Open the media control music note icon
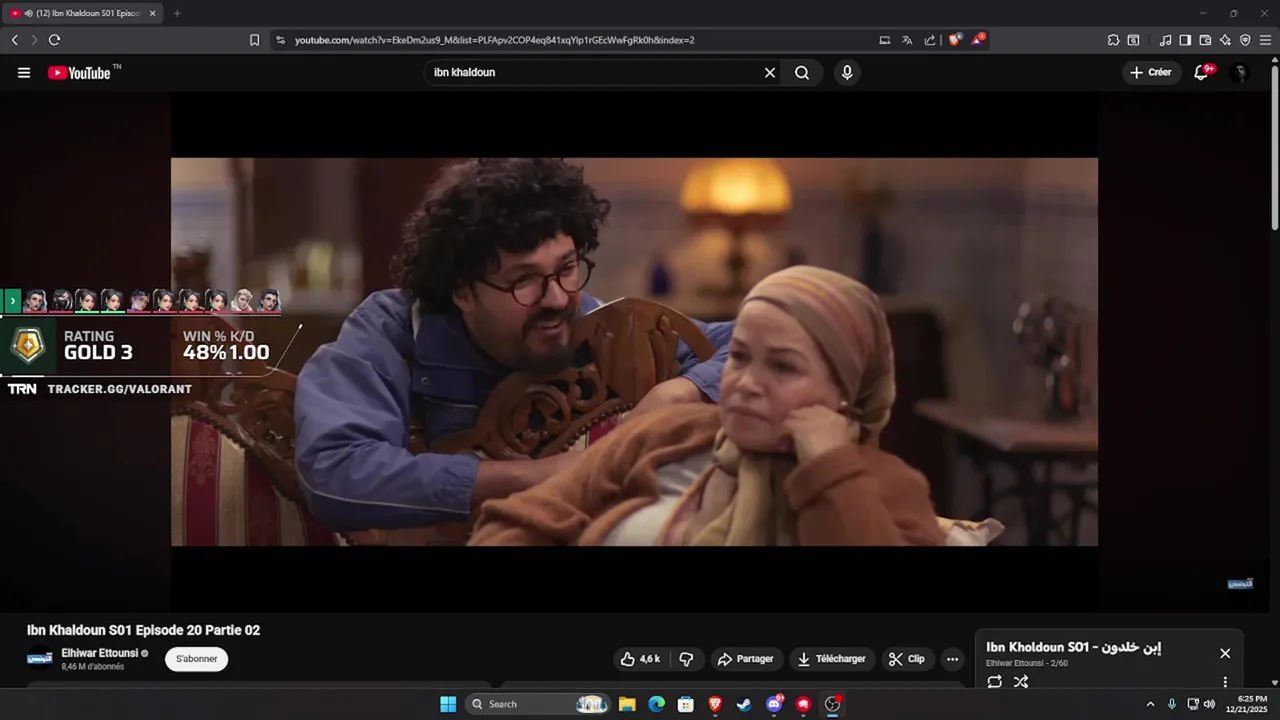This screenshot has height=720, width=1280. point(1165,40)
